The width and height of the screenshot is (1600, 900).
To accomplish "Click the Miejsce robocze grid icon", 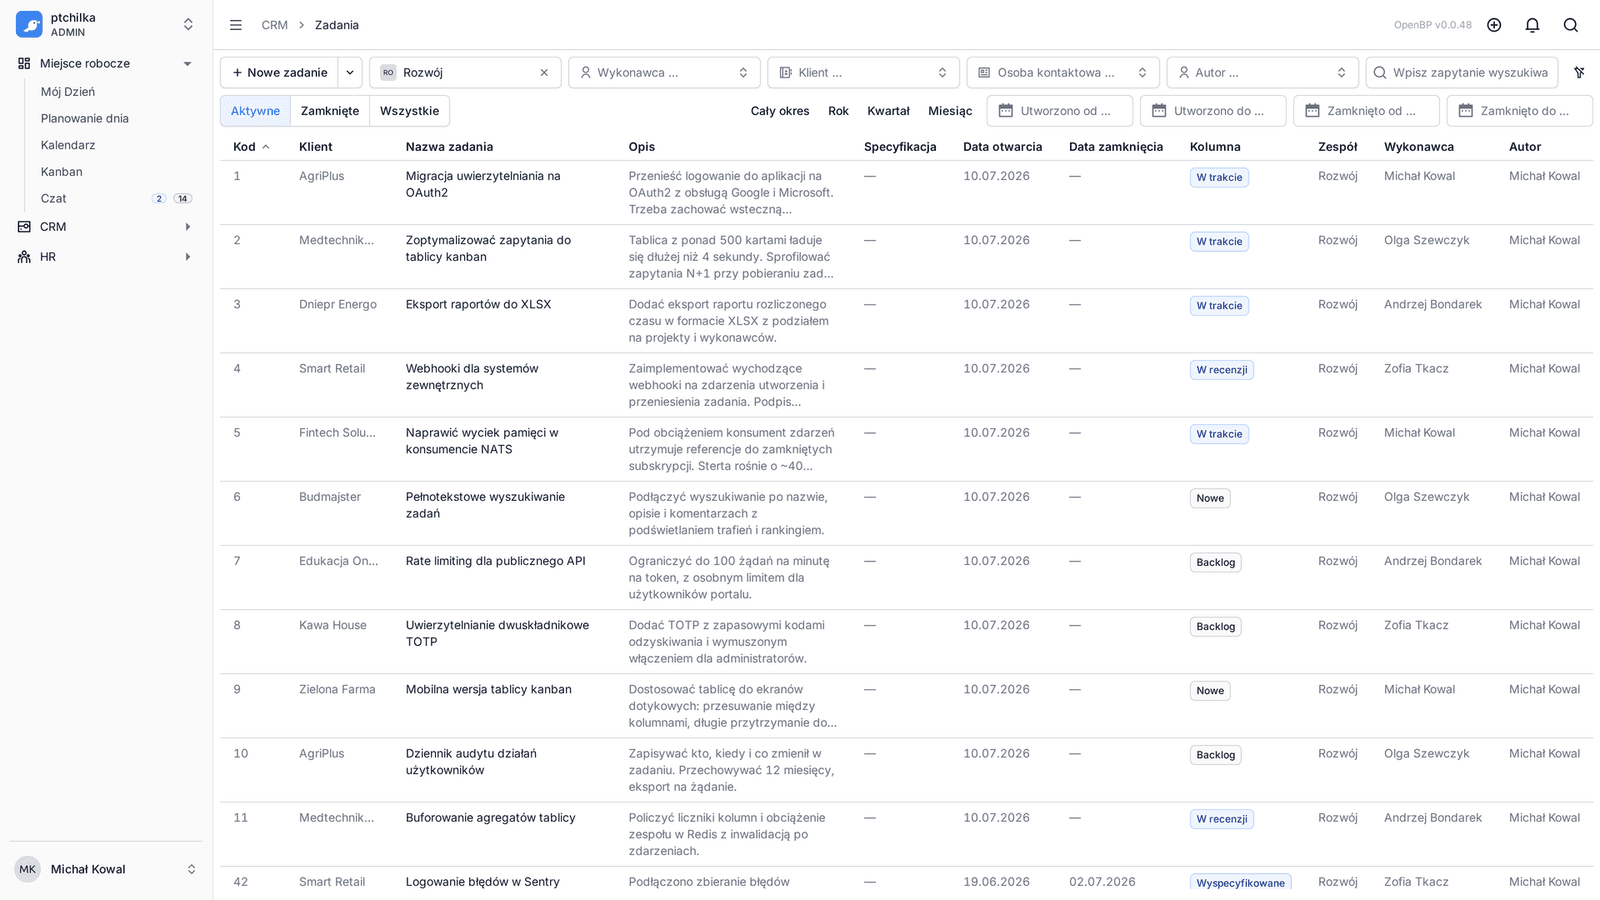I will (24, 63).
